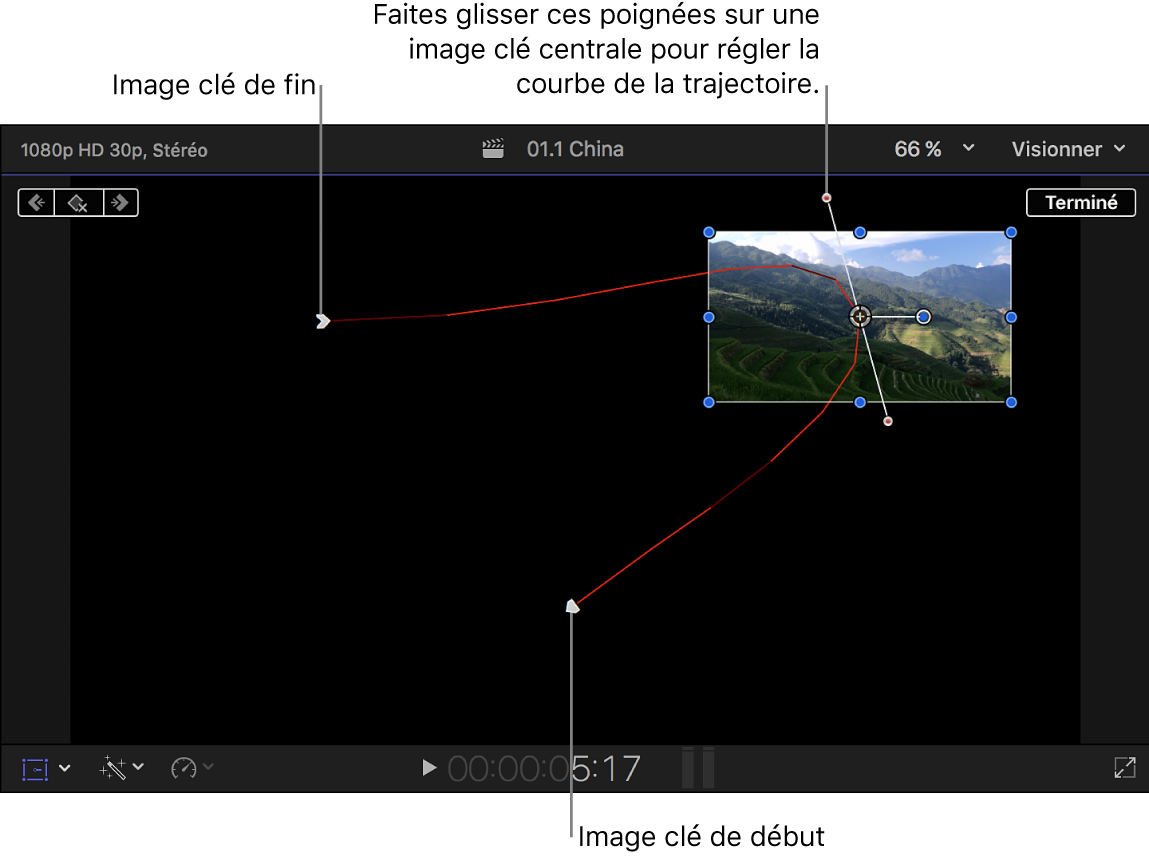Select the upper red curve handle
Screen dimensions: 1149x859
click(827, 197)
